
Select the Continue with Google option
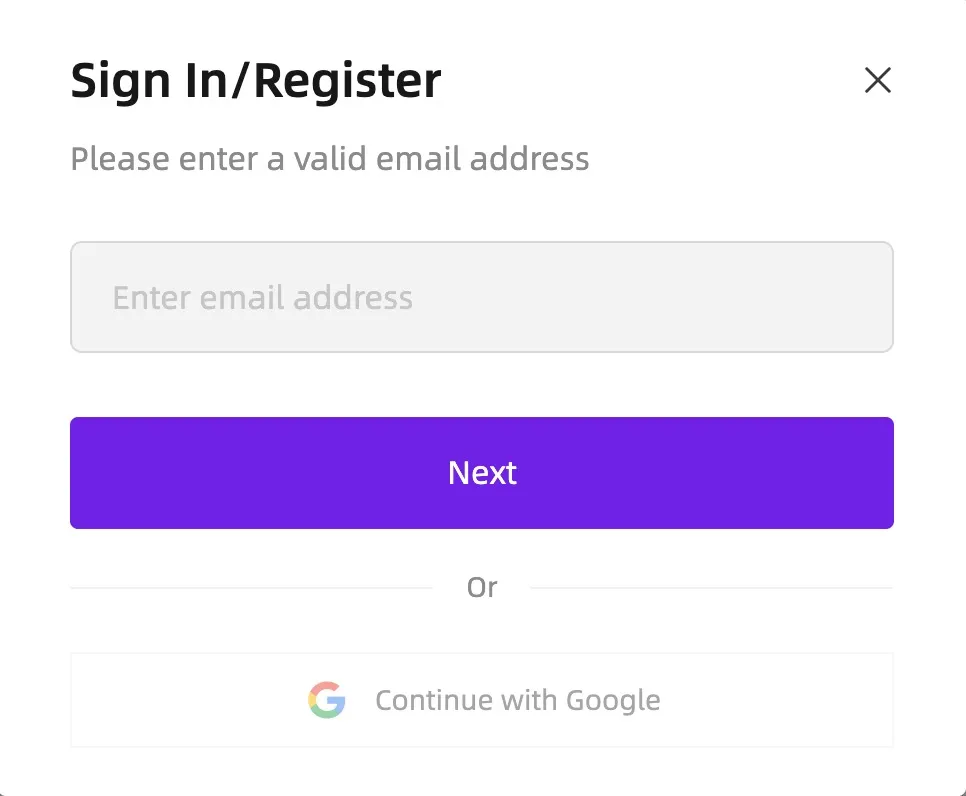(x=482, y=700)
